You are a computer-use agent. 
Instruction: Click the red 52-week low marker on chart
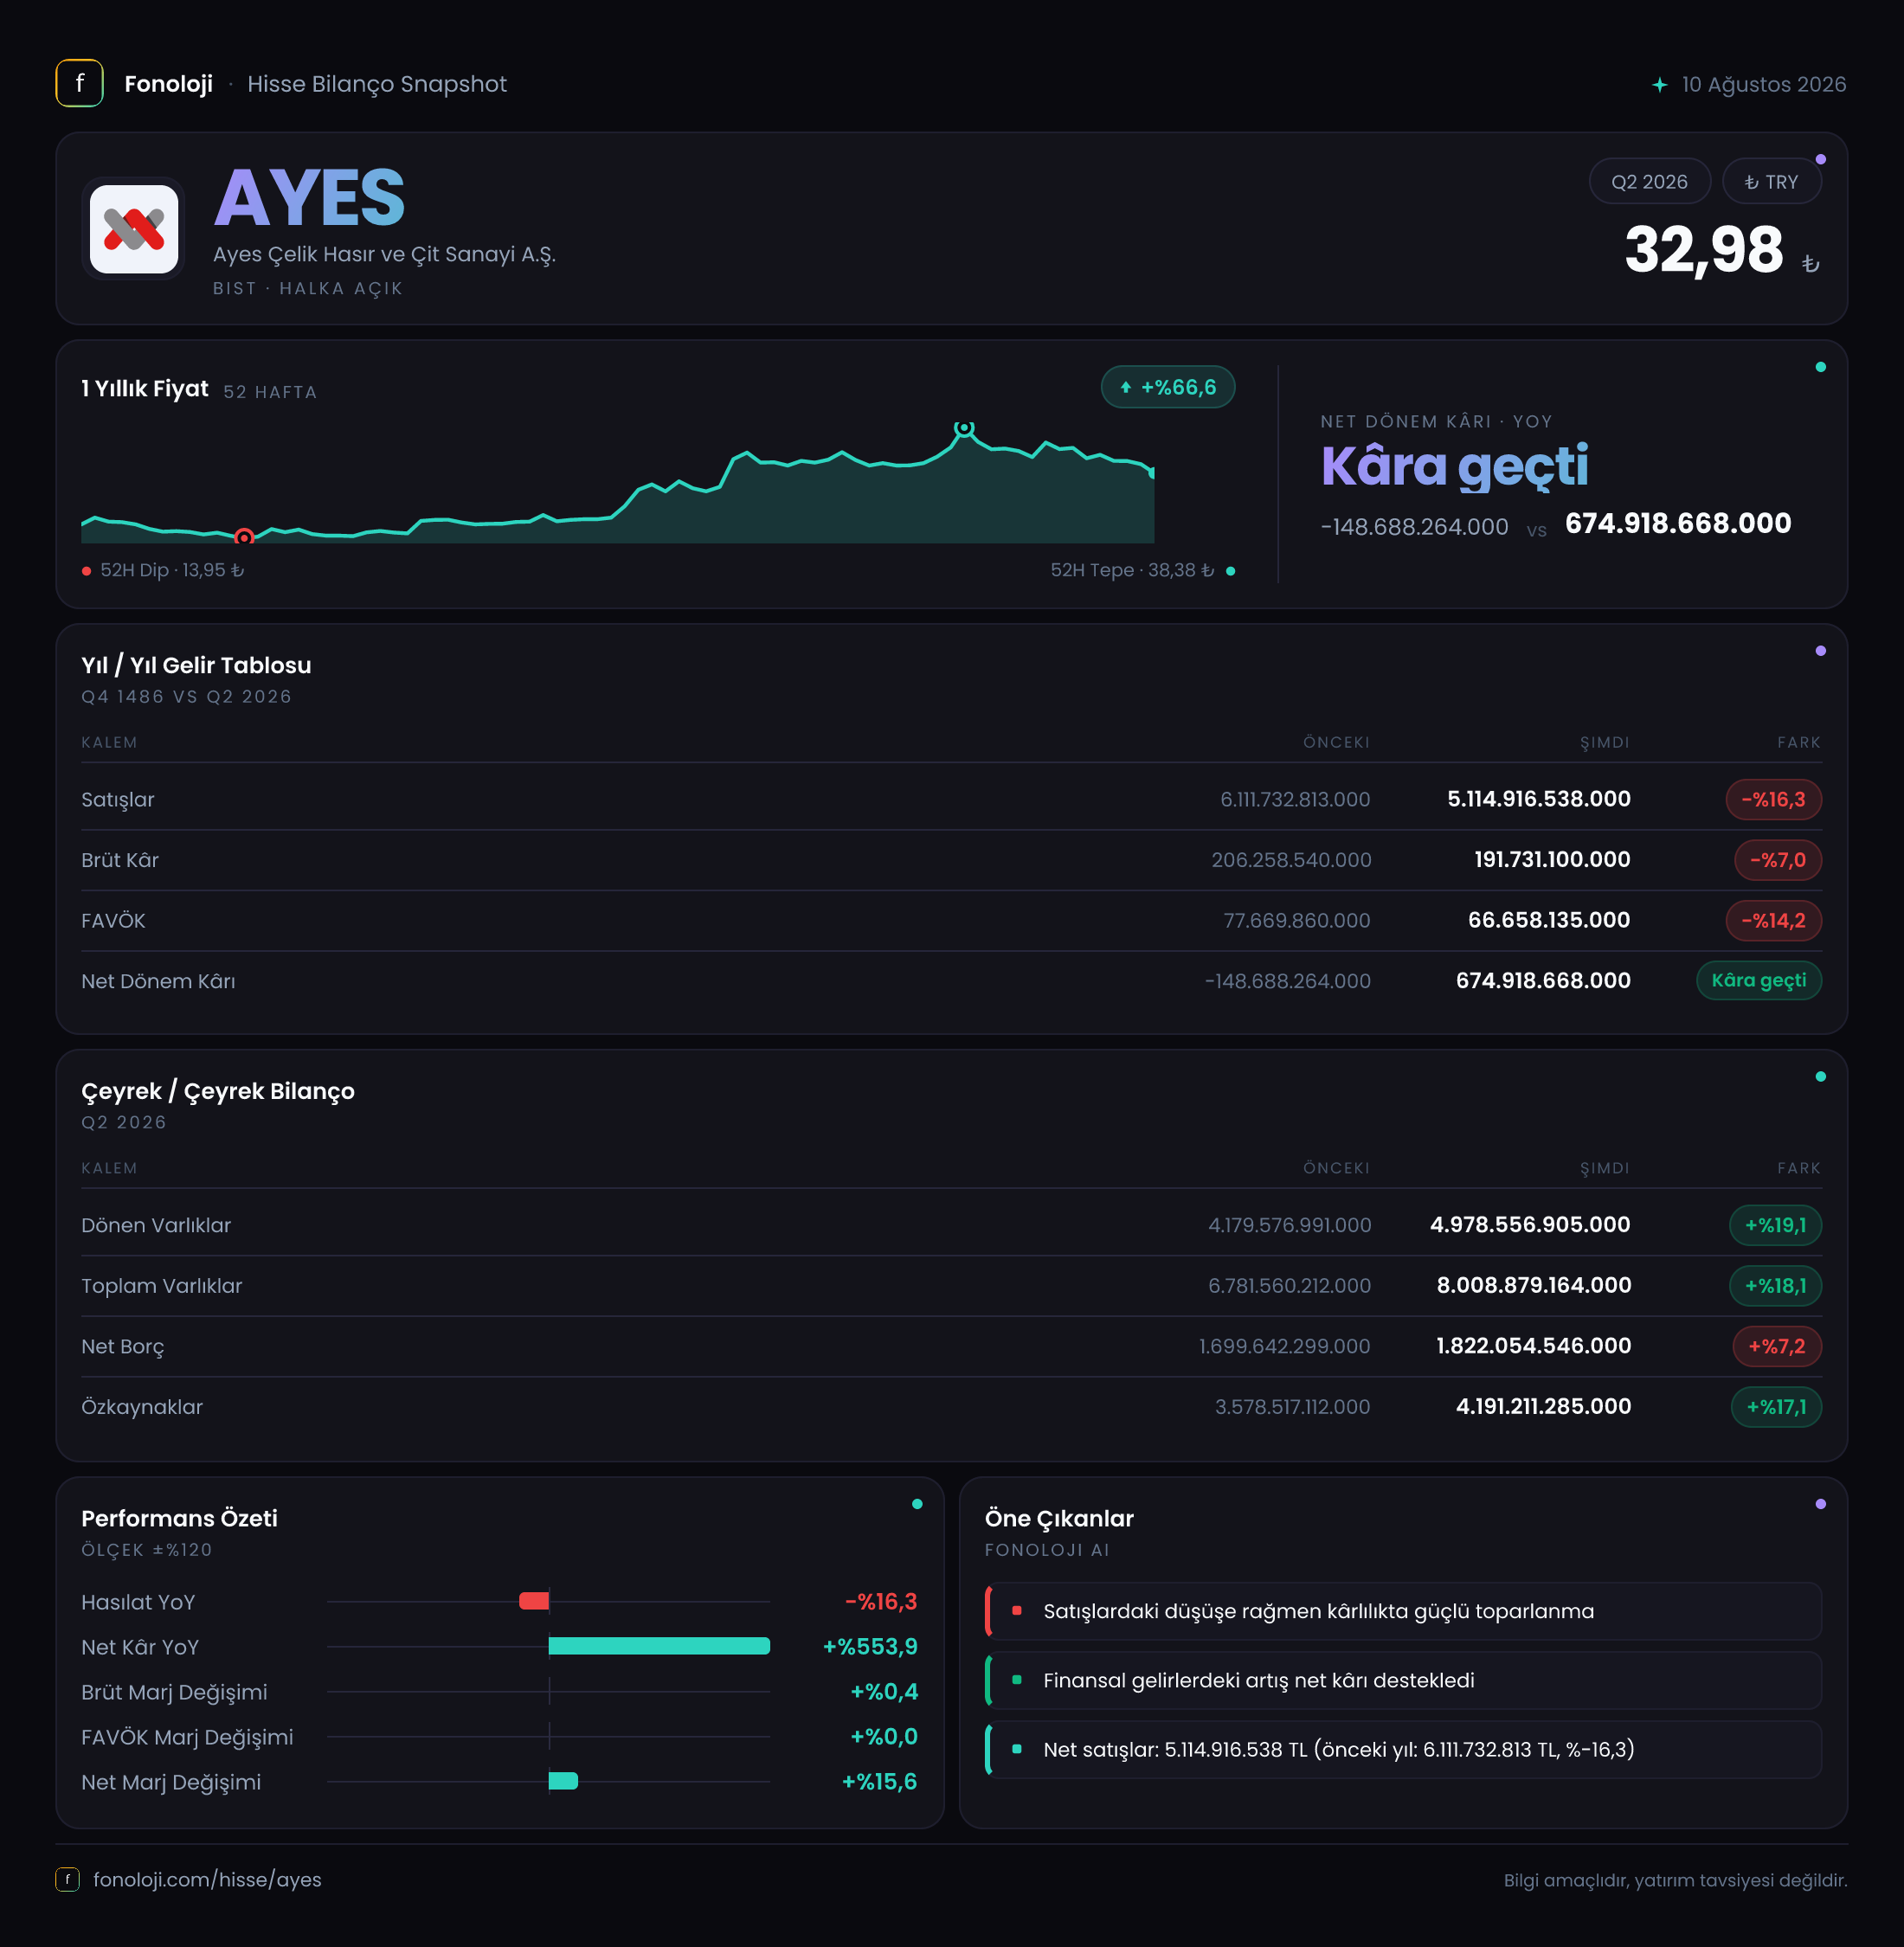[x=244, y=537]
